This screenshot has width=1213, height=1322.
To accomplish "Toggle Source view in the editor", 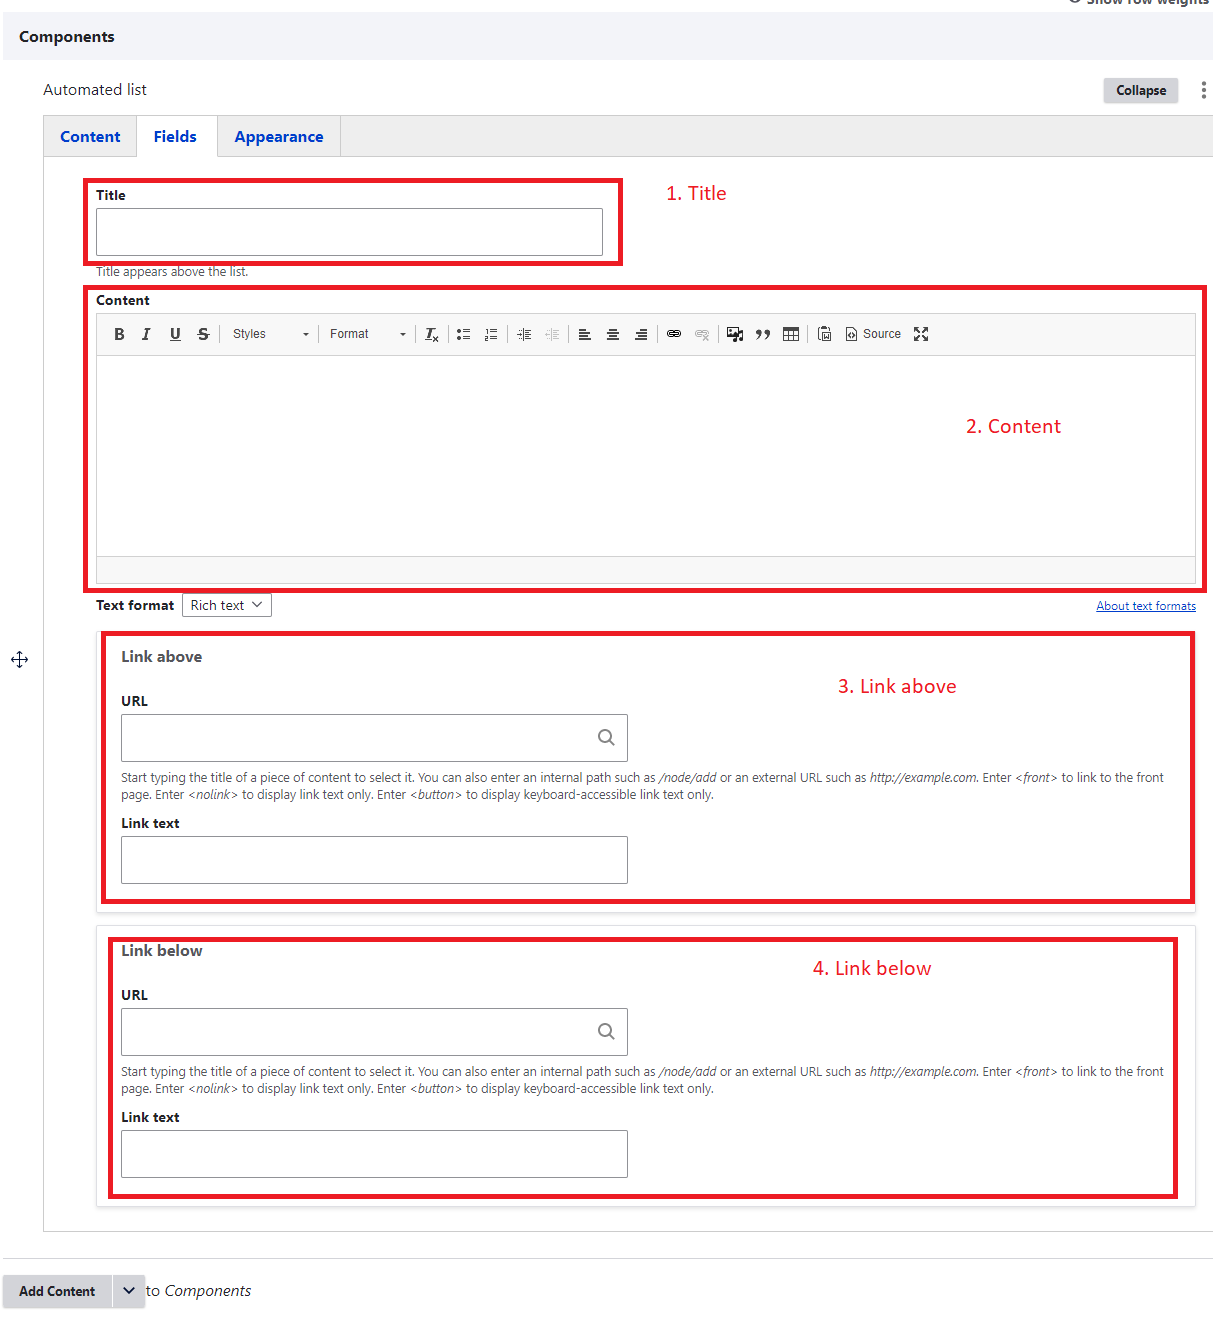I will pyautogui.click(x=873, y=334).
